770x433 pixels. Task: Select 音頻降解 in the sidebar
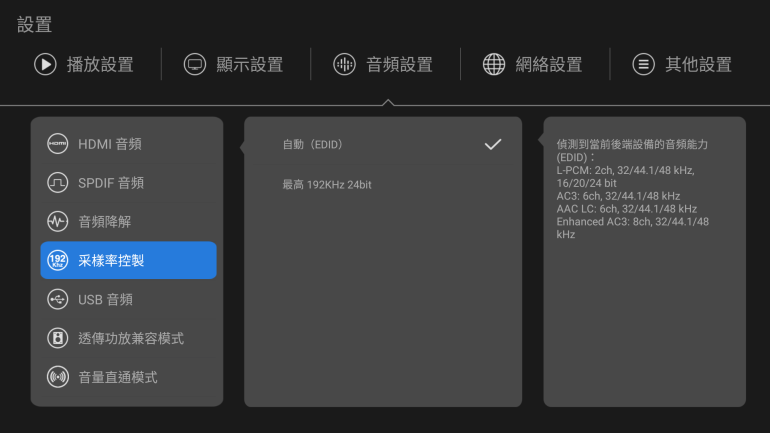[x=128, y=221]
